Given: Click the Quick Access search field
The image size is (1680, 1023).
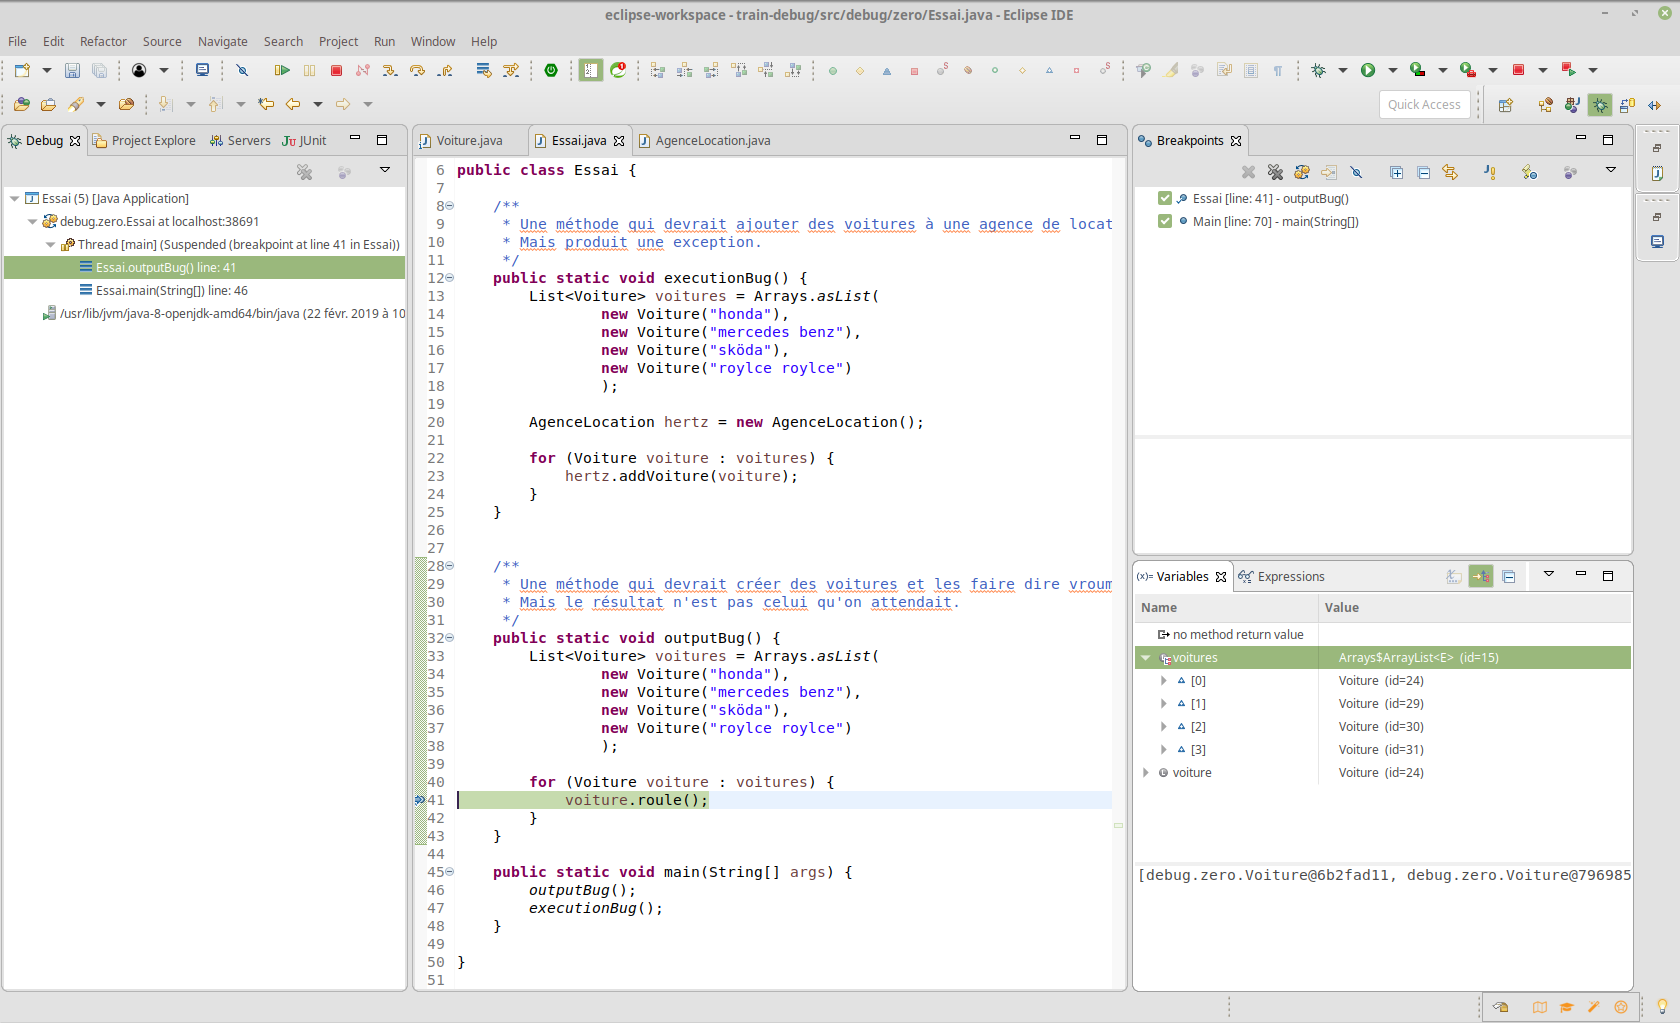Looking at the screenshot, I should click(1424, 105).
